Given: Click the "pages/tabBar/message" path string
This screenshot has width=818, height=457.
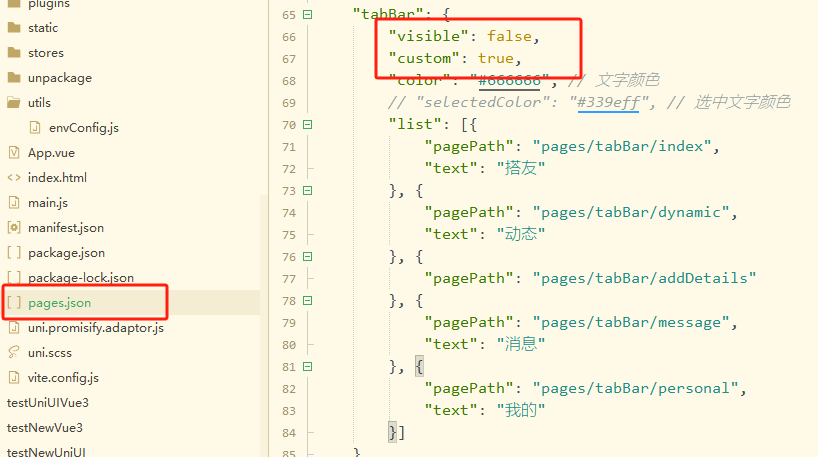Looking at the screenshot, I should point(631,322).
